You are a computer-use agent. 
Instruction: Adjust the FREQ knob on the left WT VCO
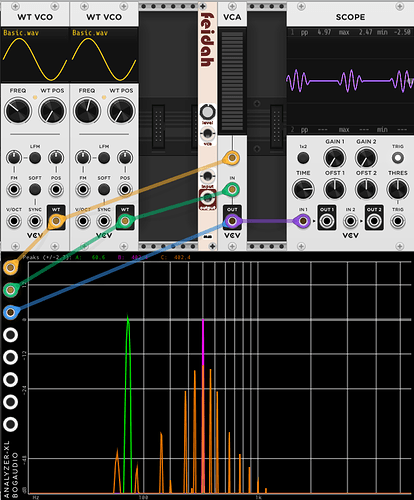(18, 111)
